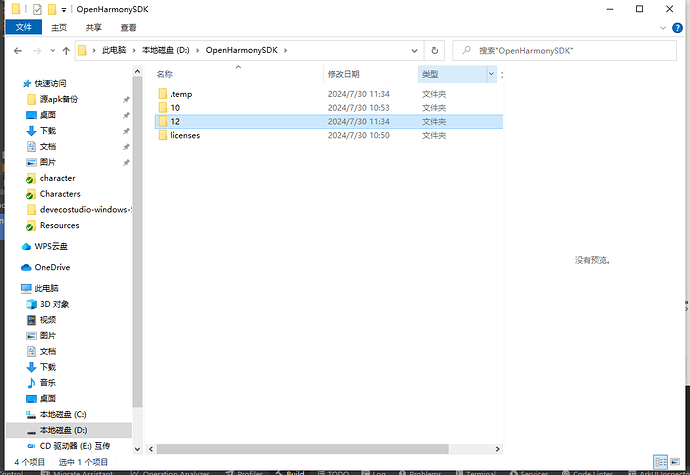
Task: Click the OneDrive cloud icon
Action: [26, 268]
